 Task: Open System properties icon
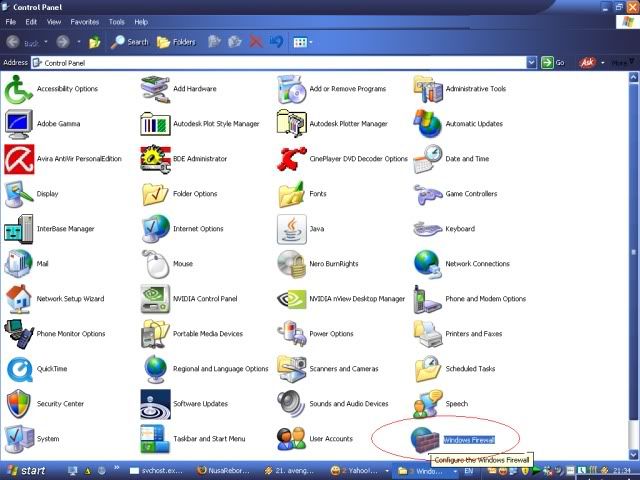18,439
